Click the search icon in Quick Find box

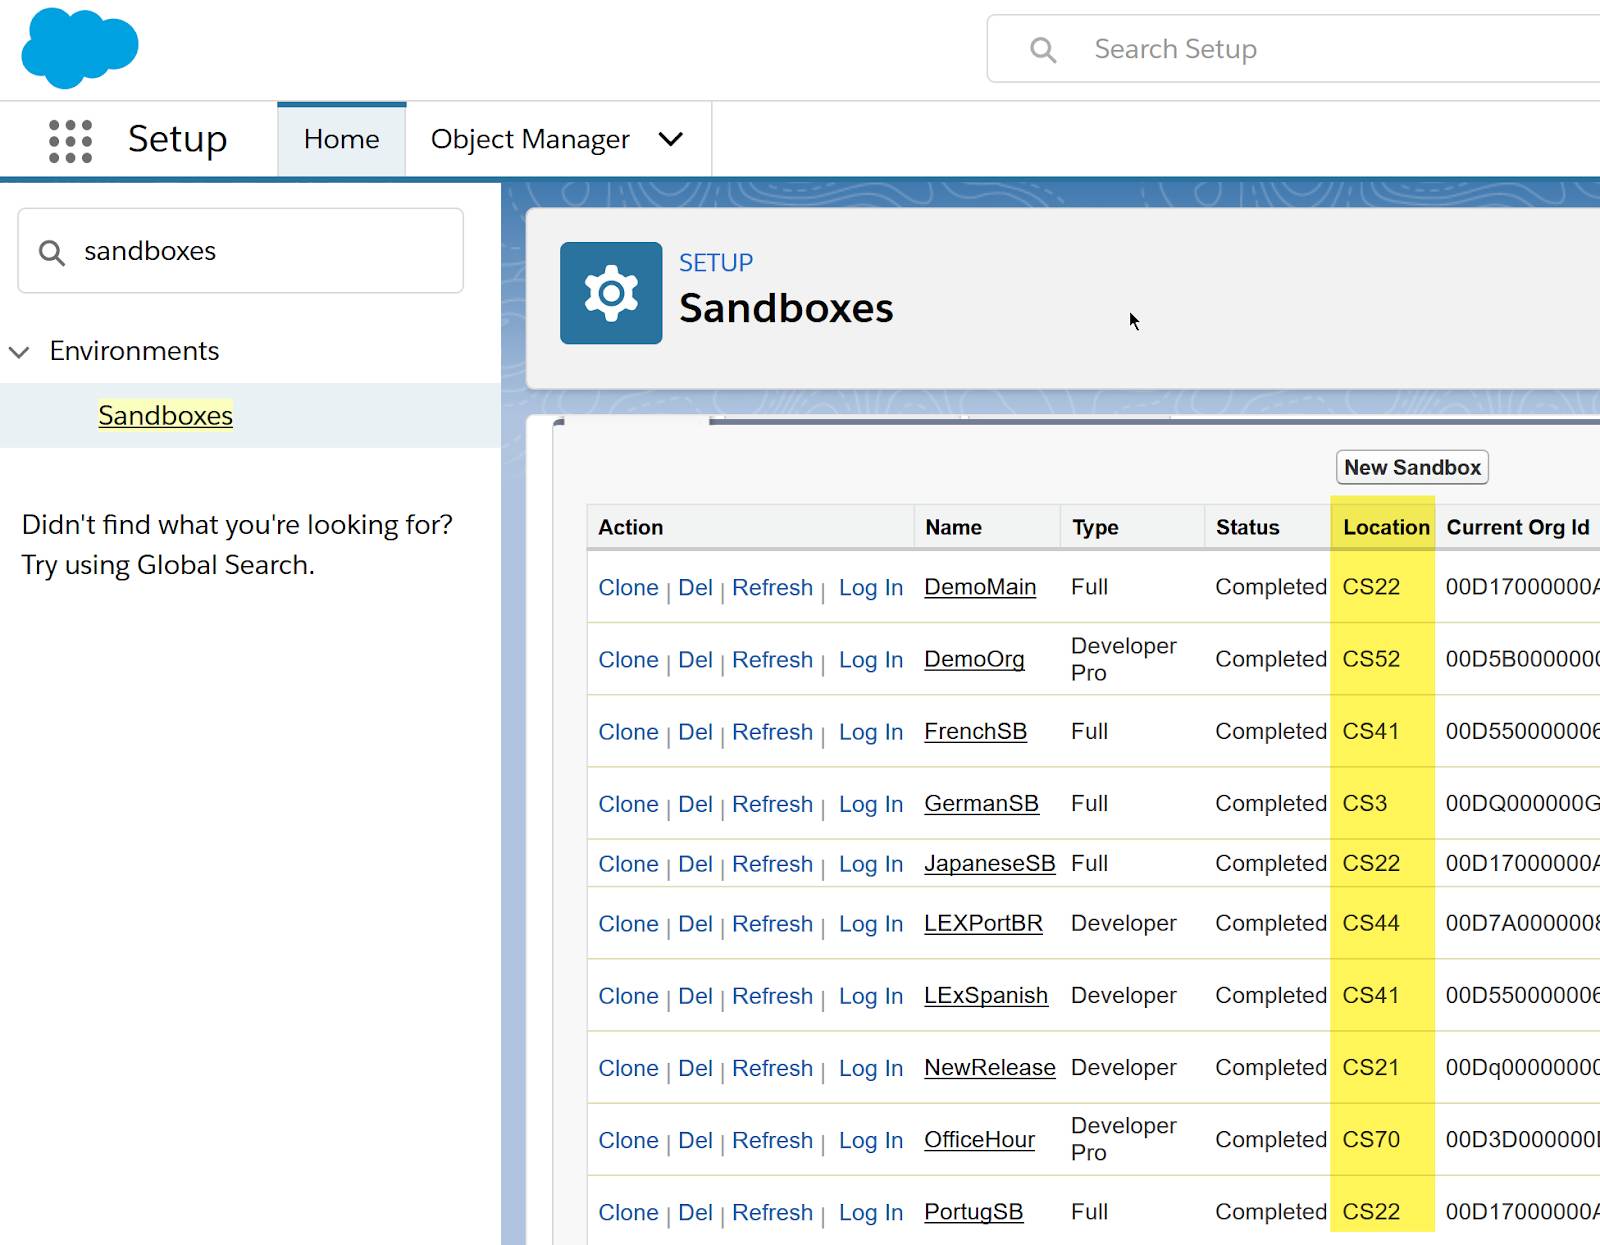tap(52, 251)
